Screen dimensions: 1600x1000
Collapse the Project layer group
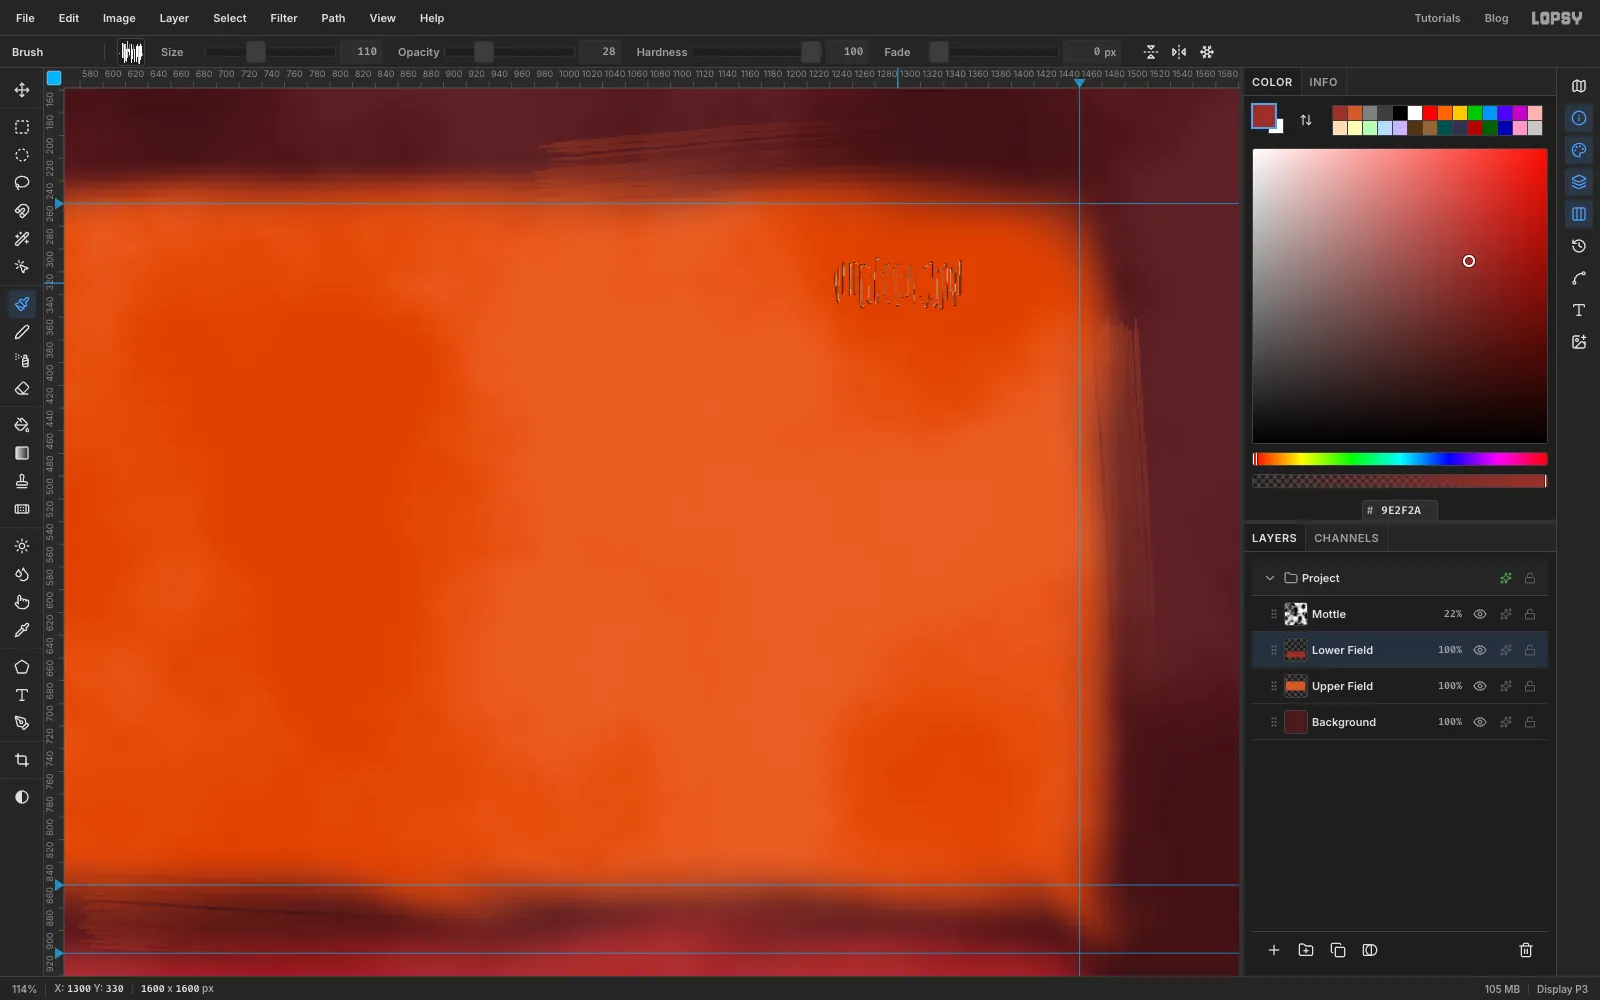(1270, 578)
